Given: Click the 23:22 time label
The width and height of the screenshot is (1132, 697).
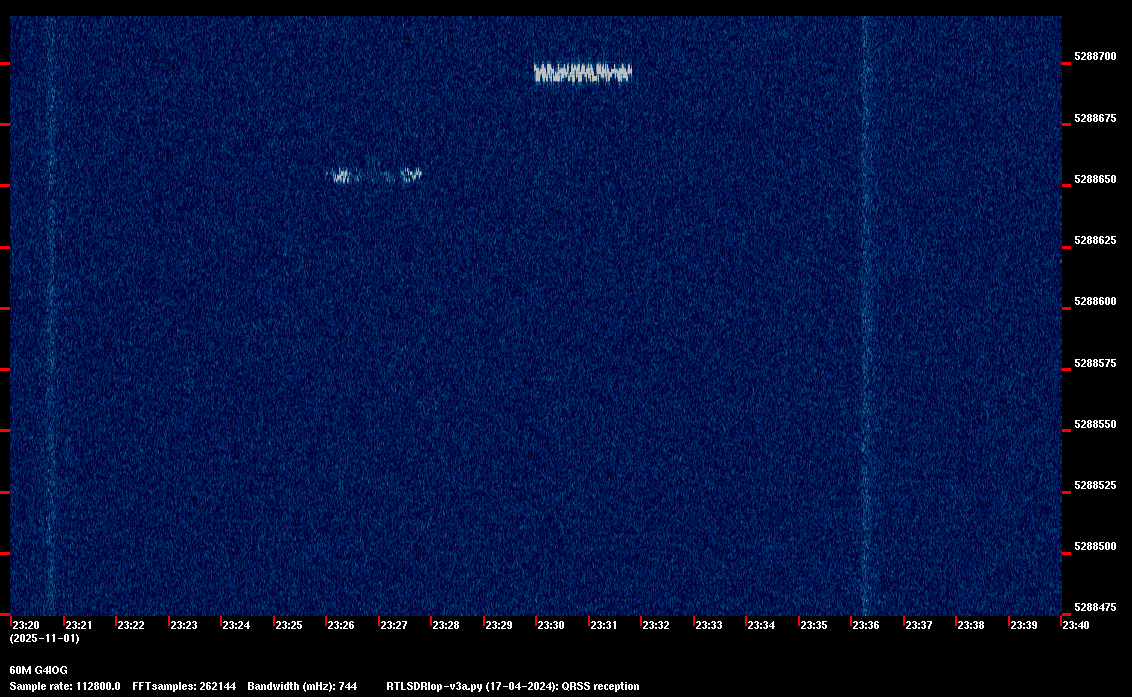Looking at the screenshot, I should pos(131,625).
